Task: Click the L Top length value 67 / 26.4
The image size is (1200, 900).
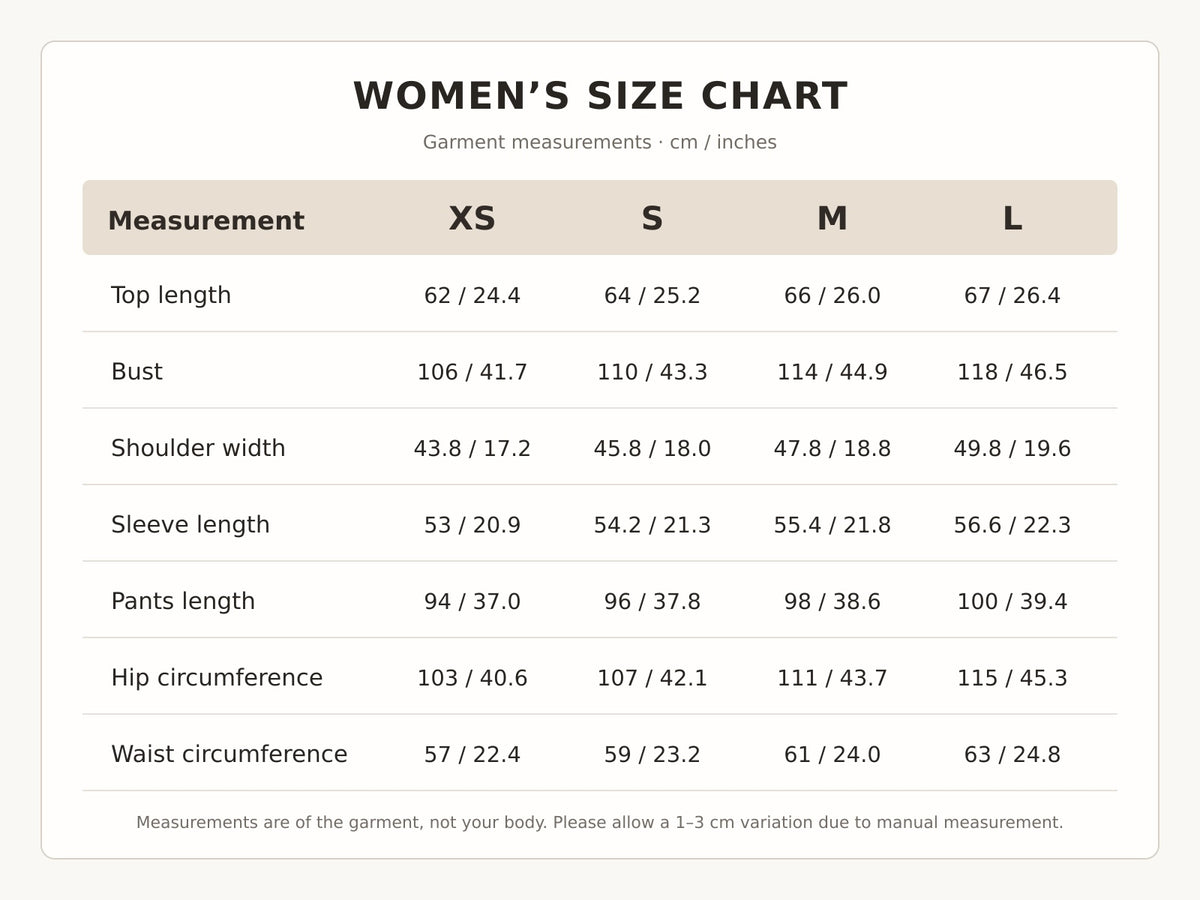Action: point(1012,295)
